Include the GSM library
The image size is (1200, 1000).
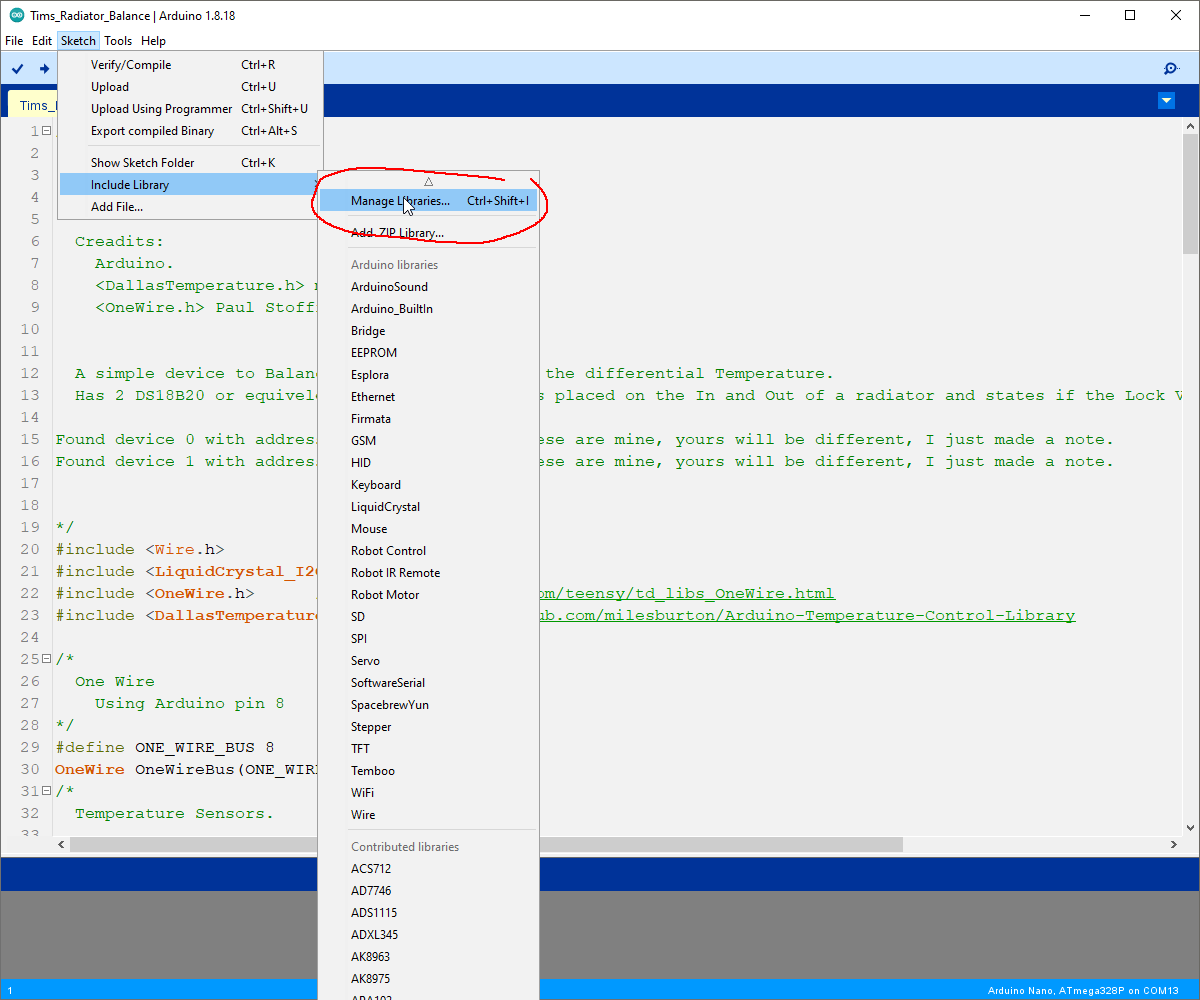click(428, 441)
